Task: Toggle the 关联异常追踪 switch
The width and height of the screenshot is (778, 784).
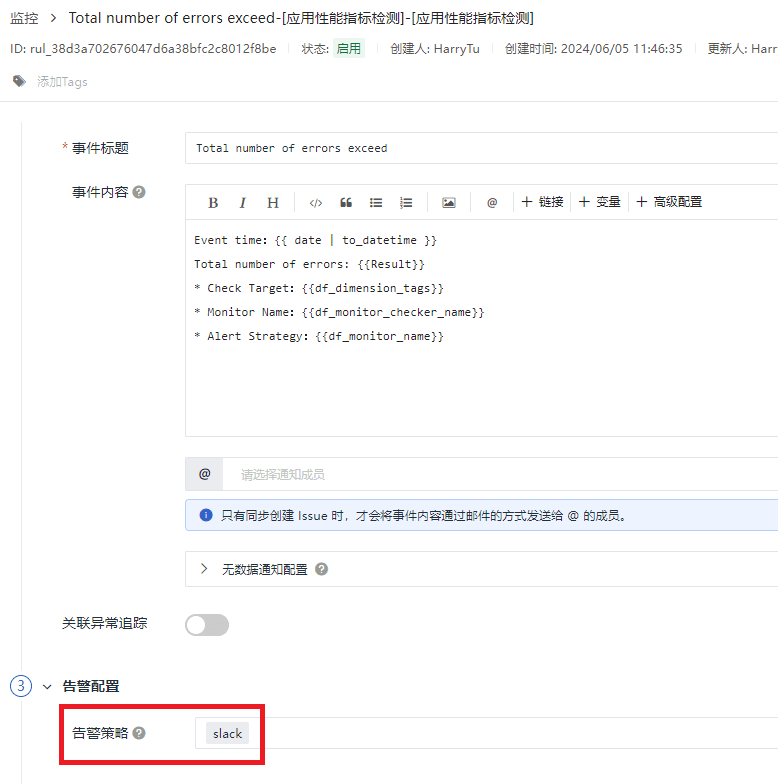Action: (207, 624)
